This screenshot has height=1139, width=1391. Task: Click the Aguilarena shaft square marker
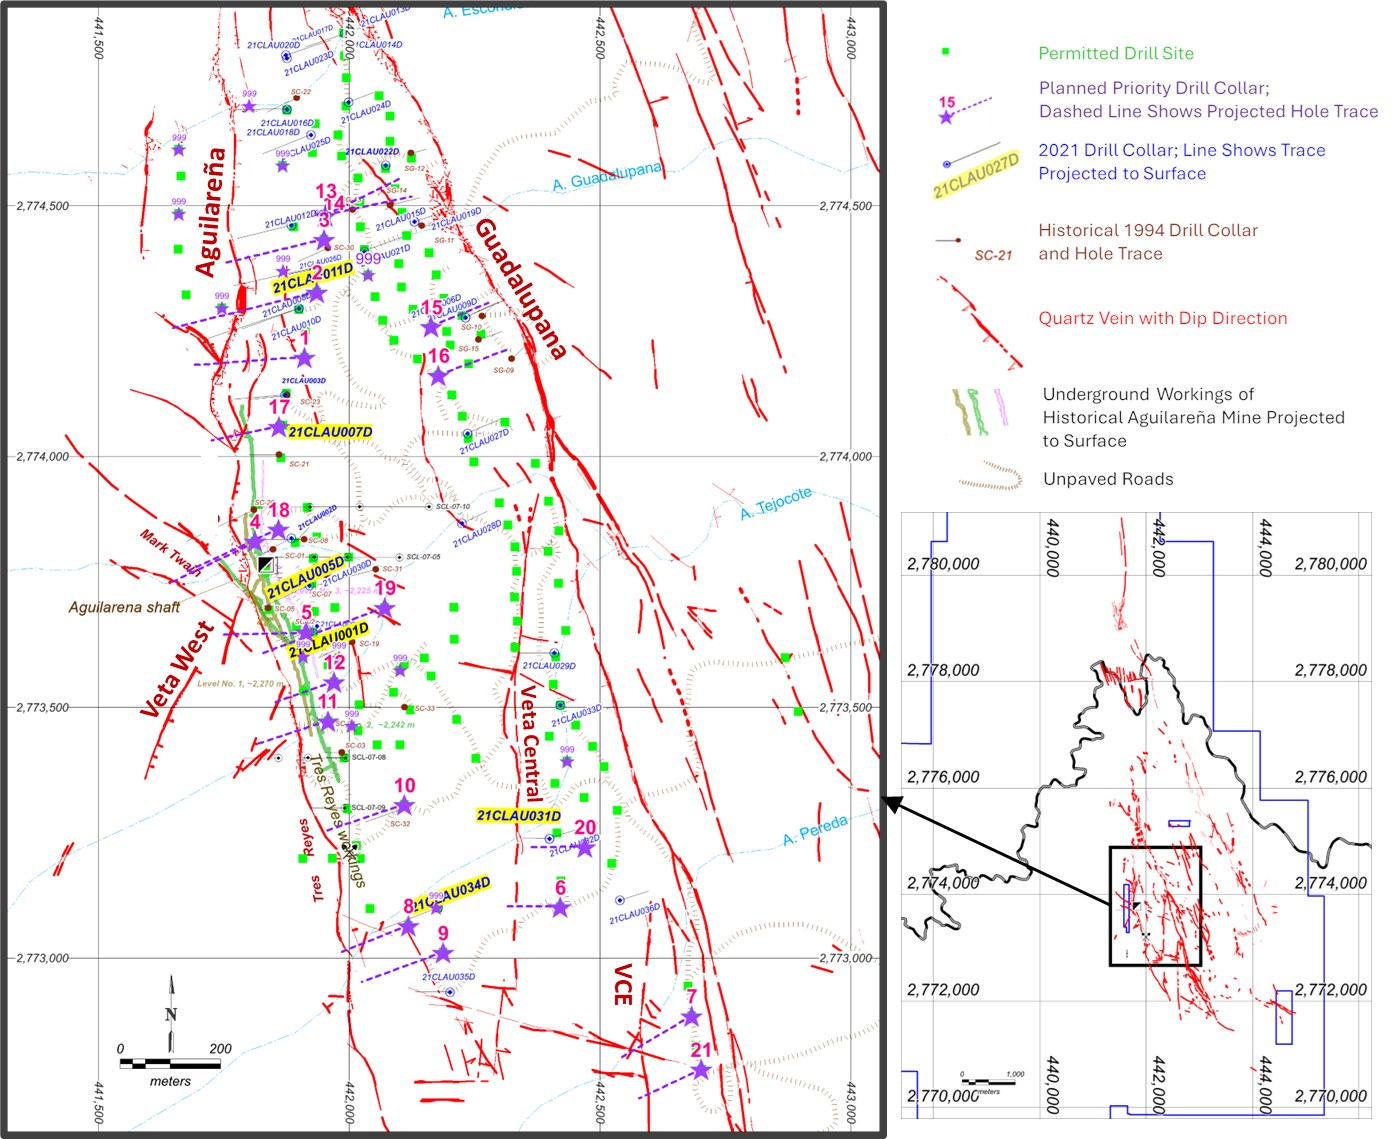coord(265,565)
